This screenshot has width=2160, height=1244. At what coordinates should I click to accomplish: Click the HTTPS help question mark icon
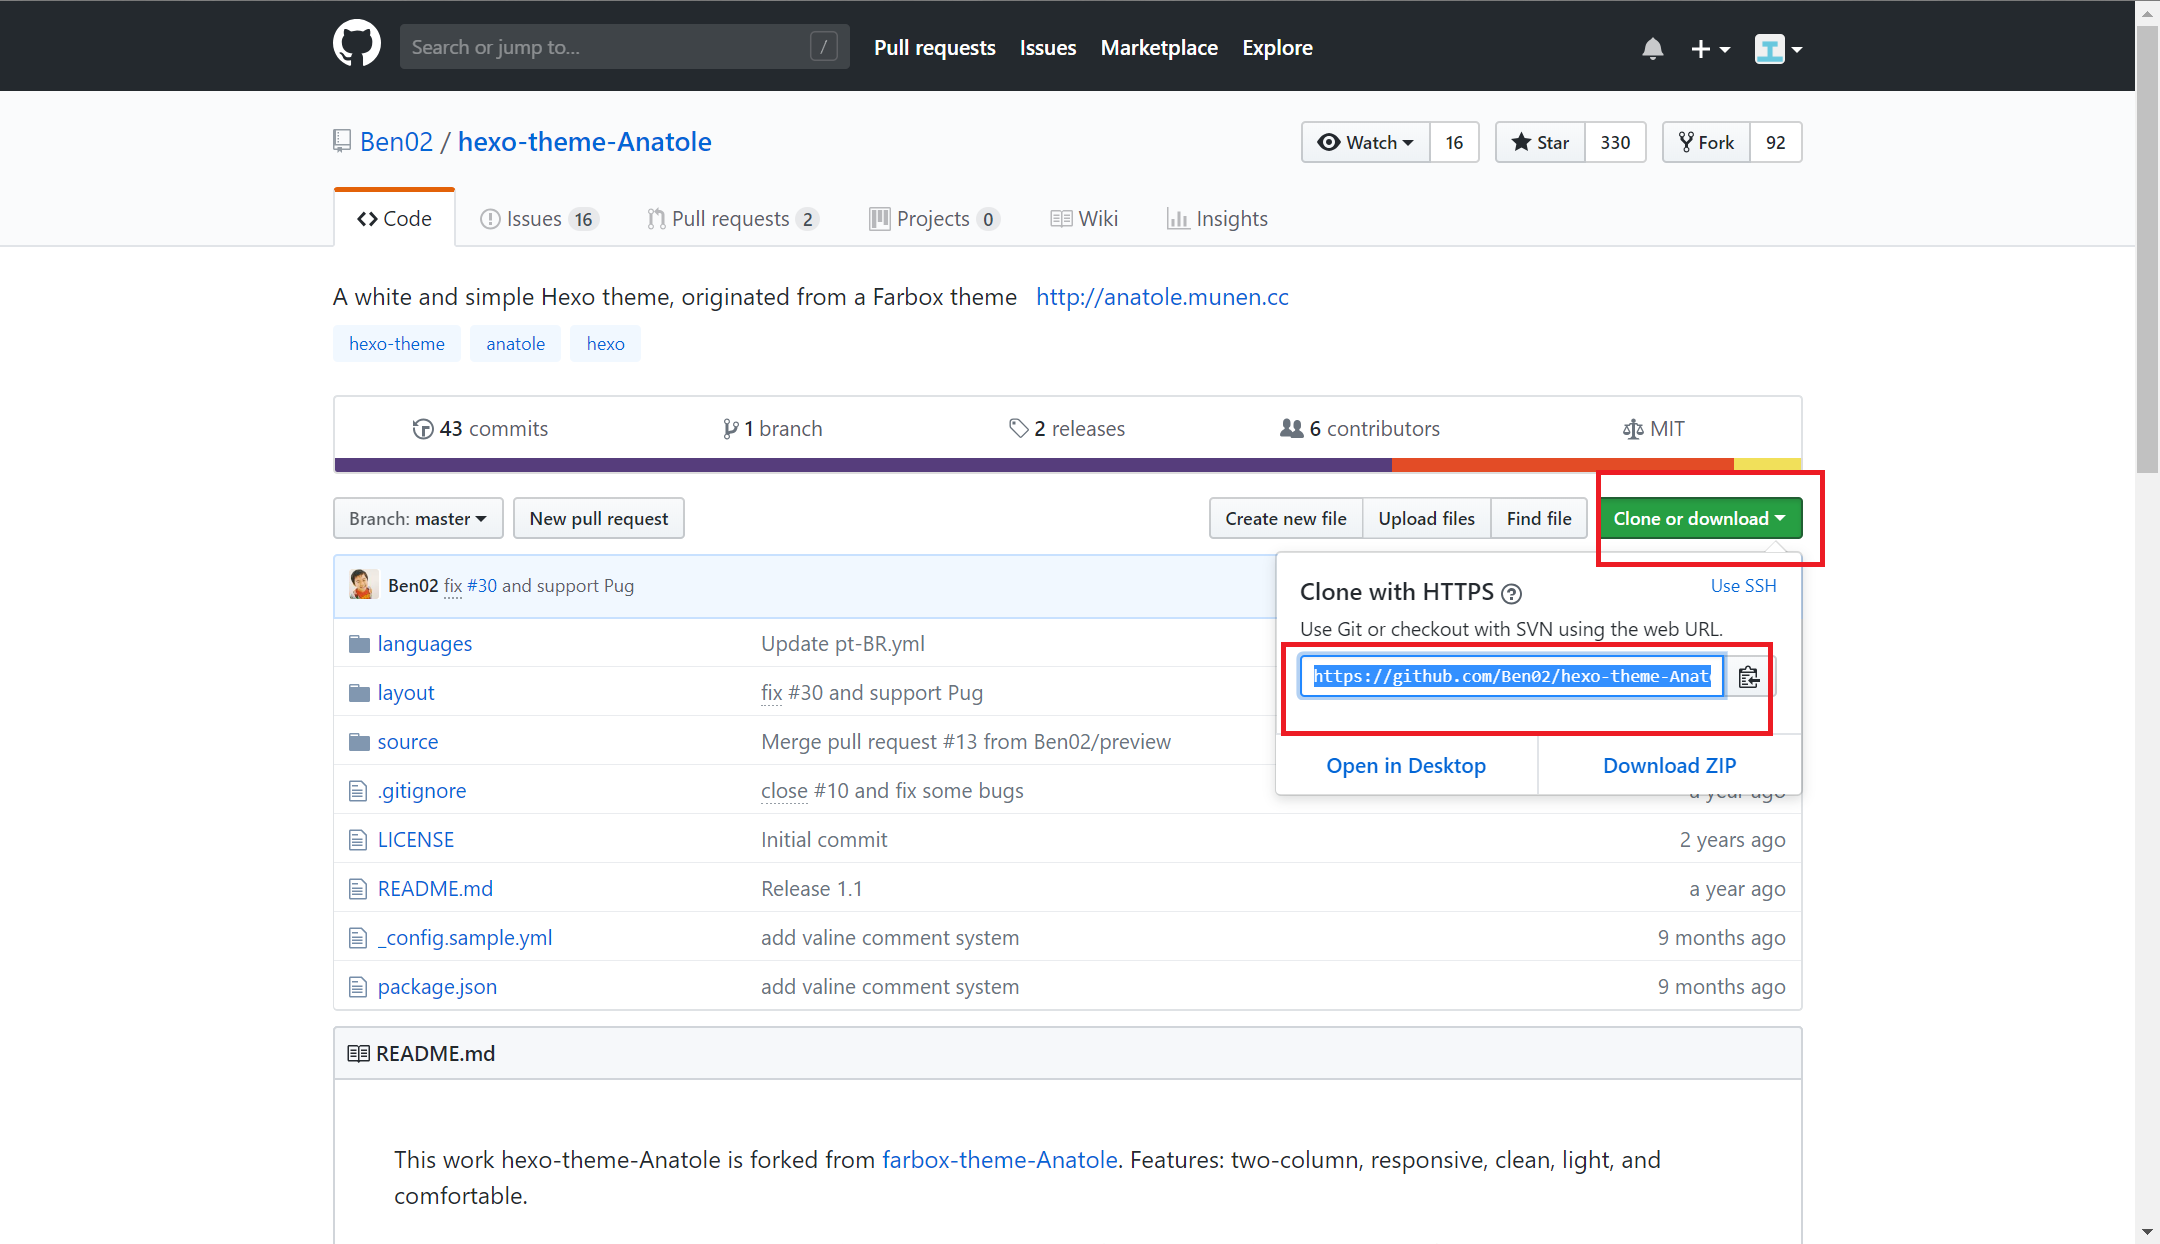click(1512, 594)
